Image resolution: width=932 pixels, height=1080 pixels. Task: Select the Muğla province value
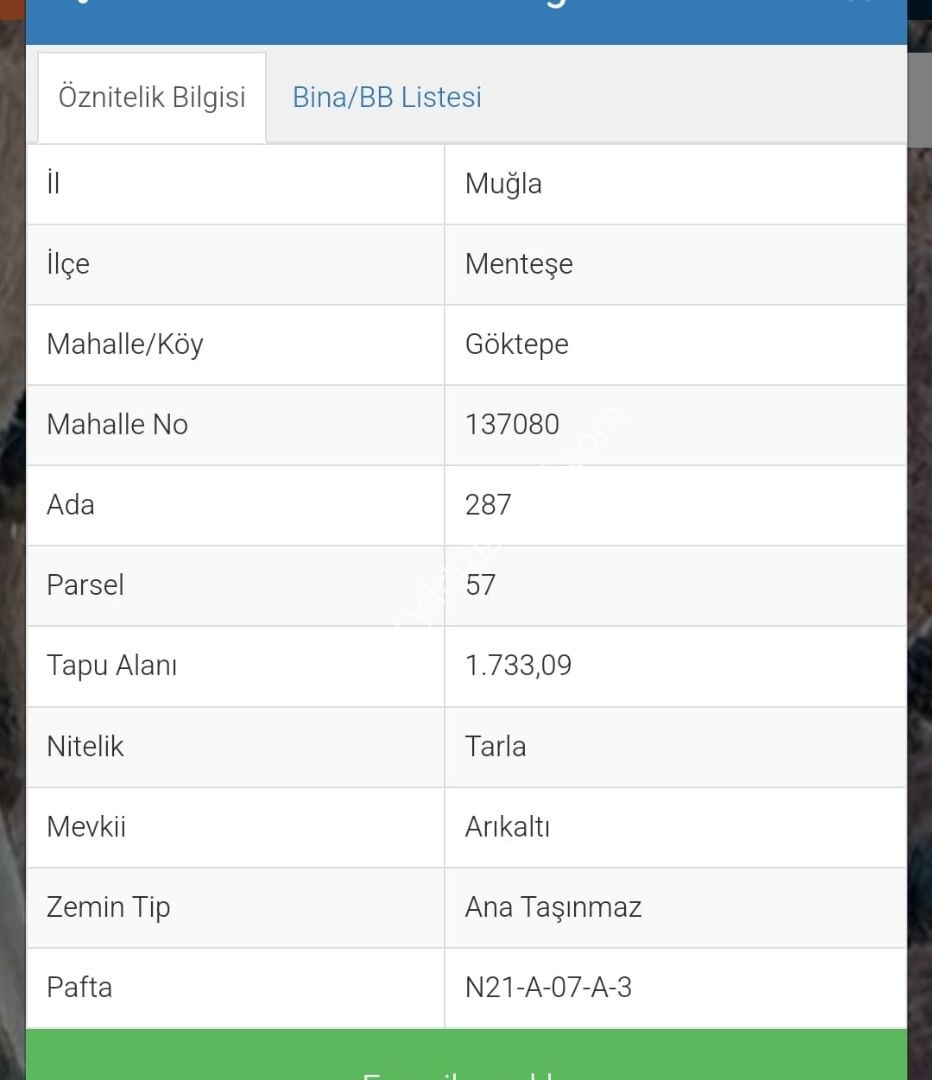tap(503, 185)
